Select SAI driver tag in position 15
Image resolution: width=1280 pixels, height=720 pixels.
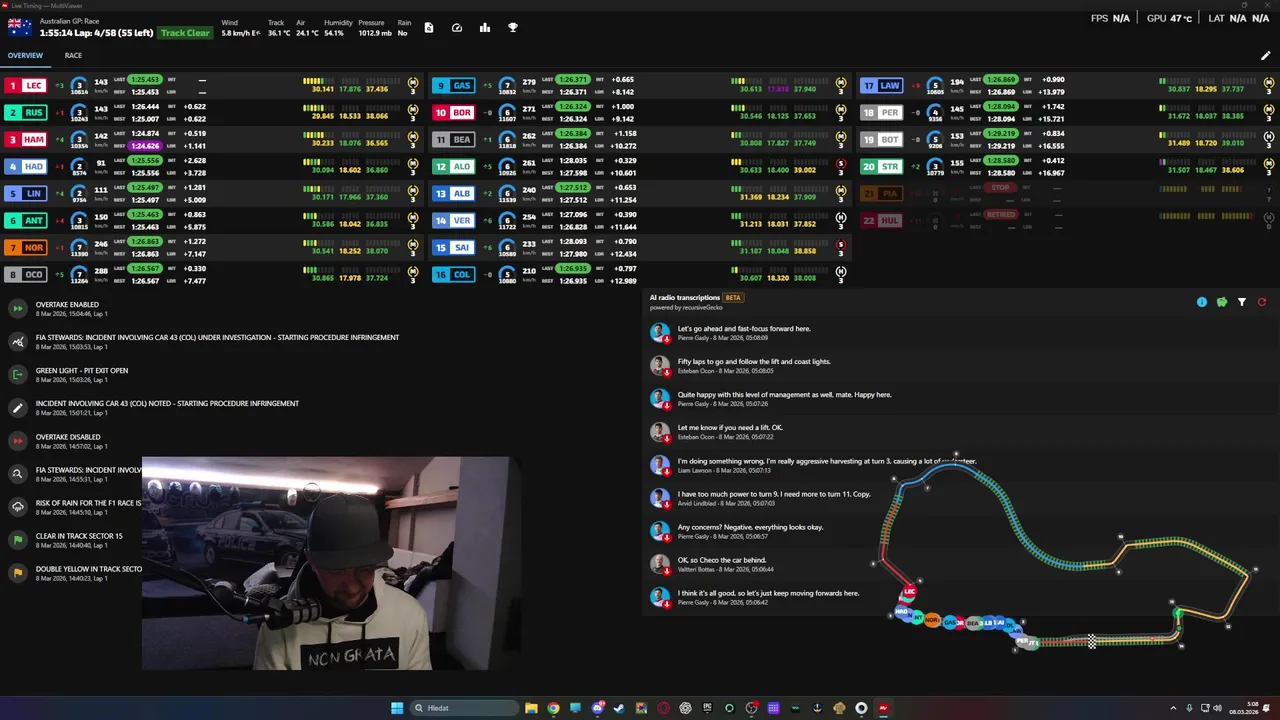pos(454,247)
